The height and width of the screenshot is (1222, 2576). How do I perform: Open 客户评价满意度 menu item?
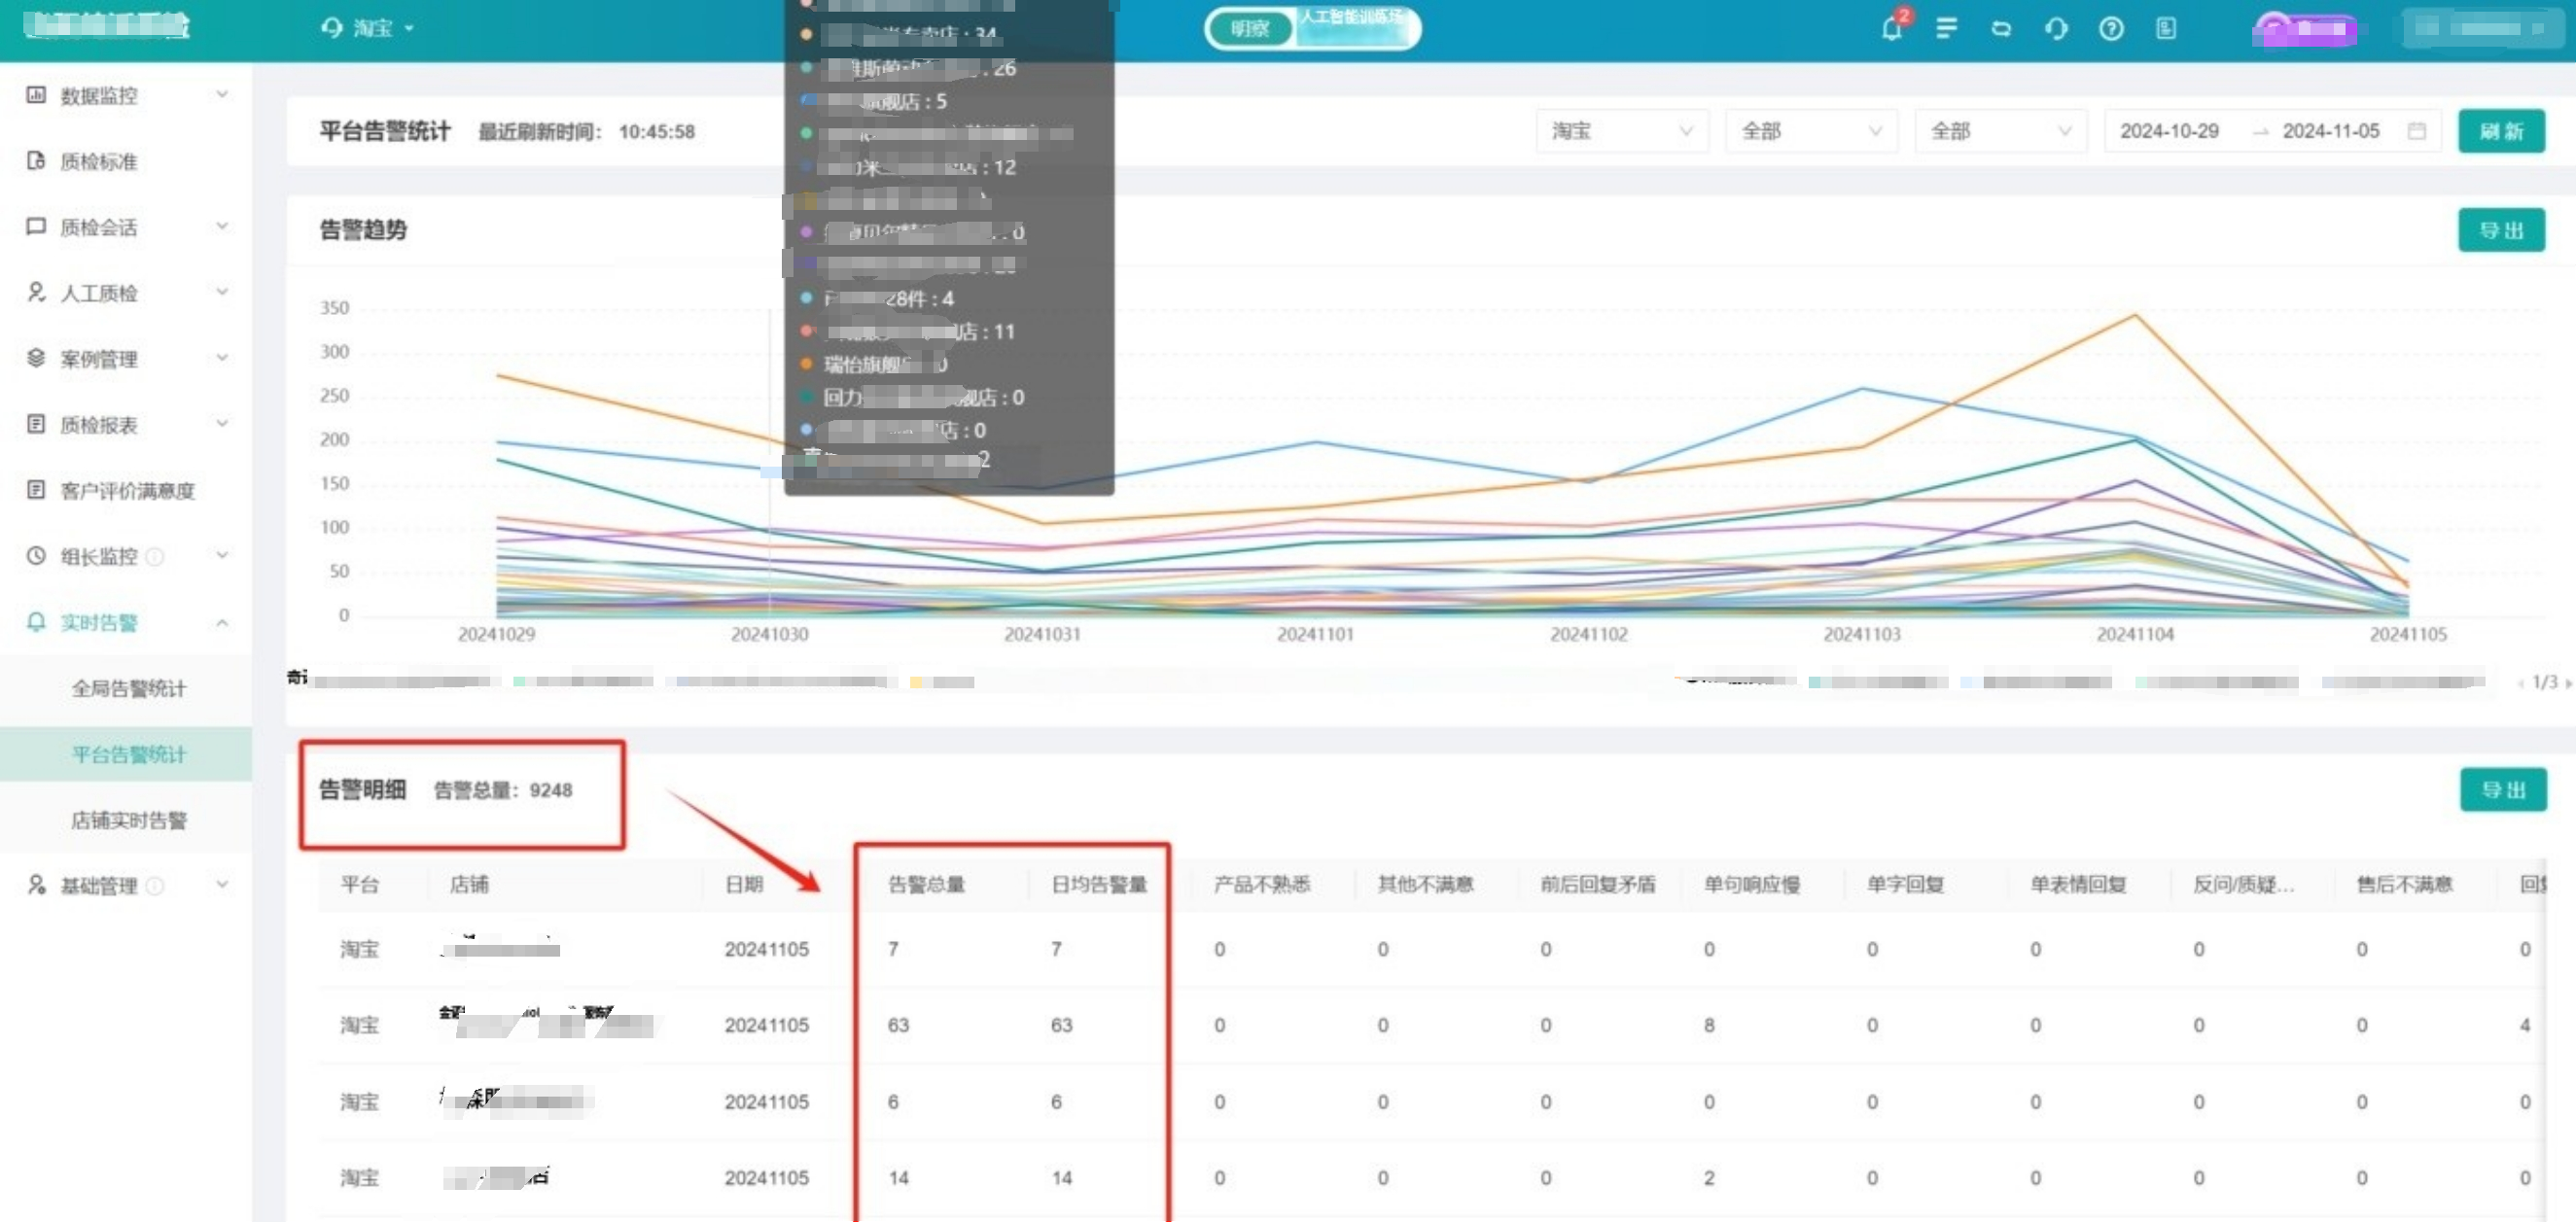tap(127, 490)
